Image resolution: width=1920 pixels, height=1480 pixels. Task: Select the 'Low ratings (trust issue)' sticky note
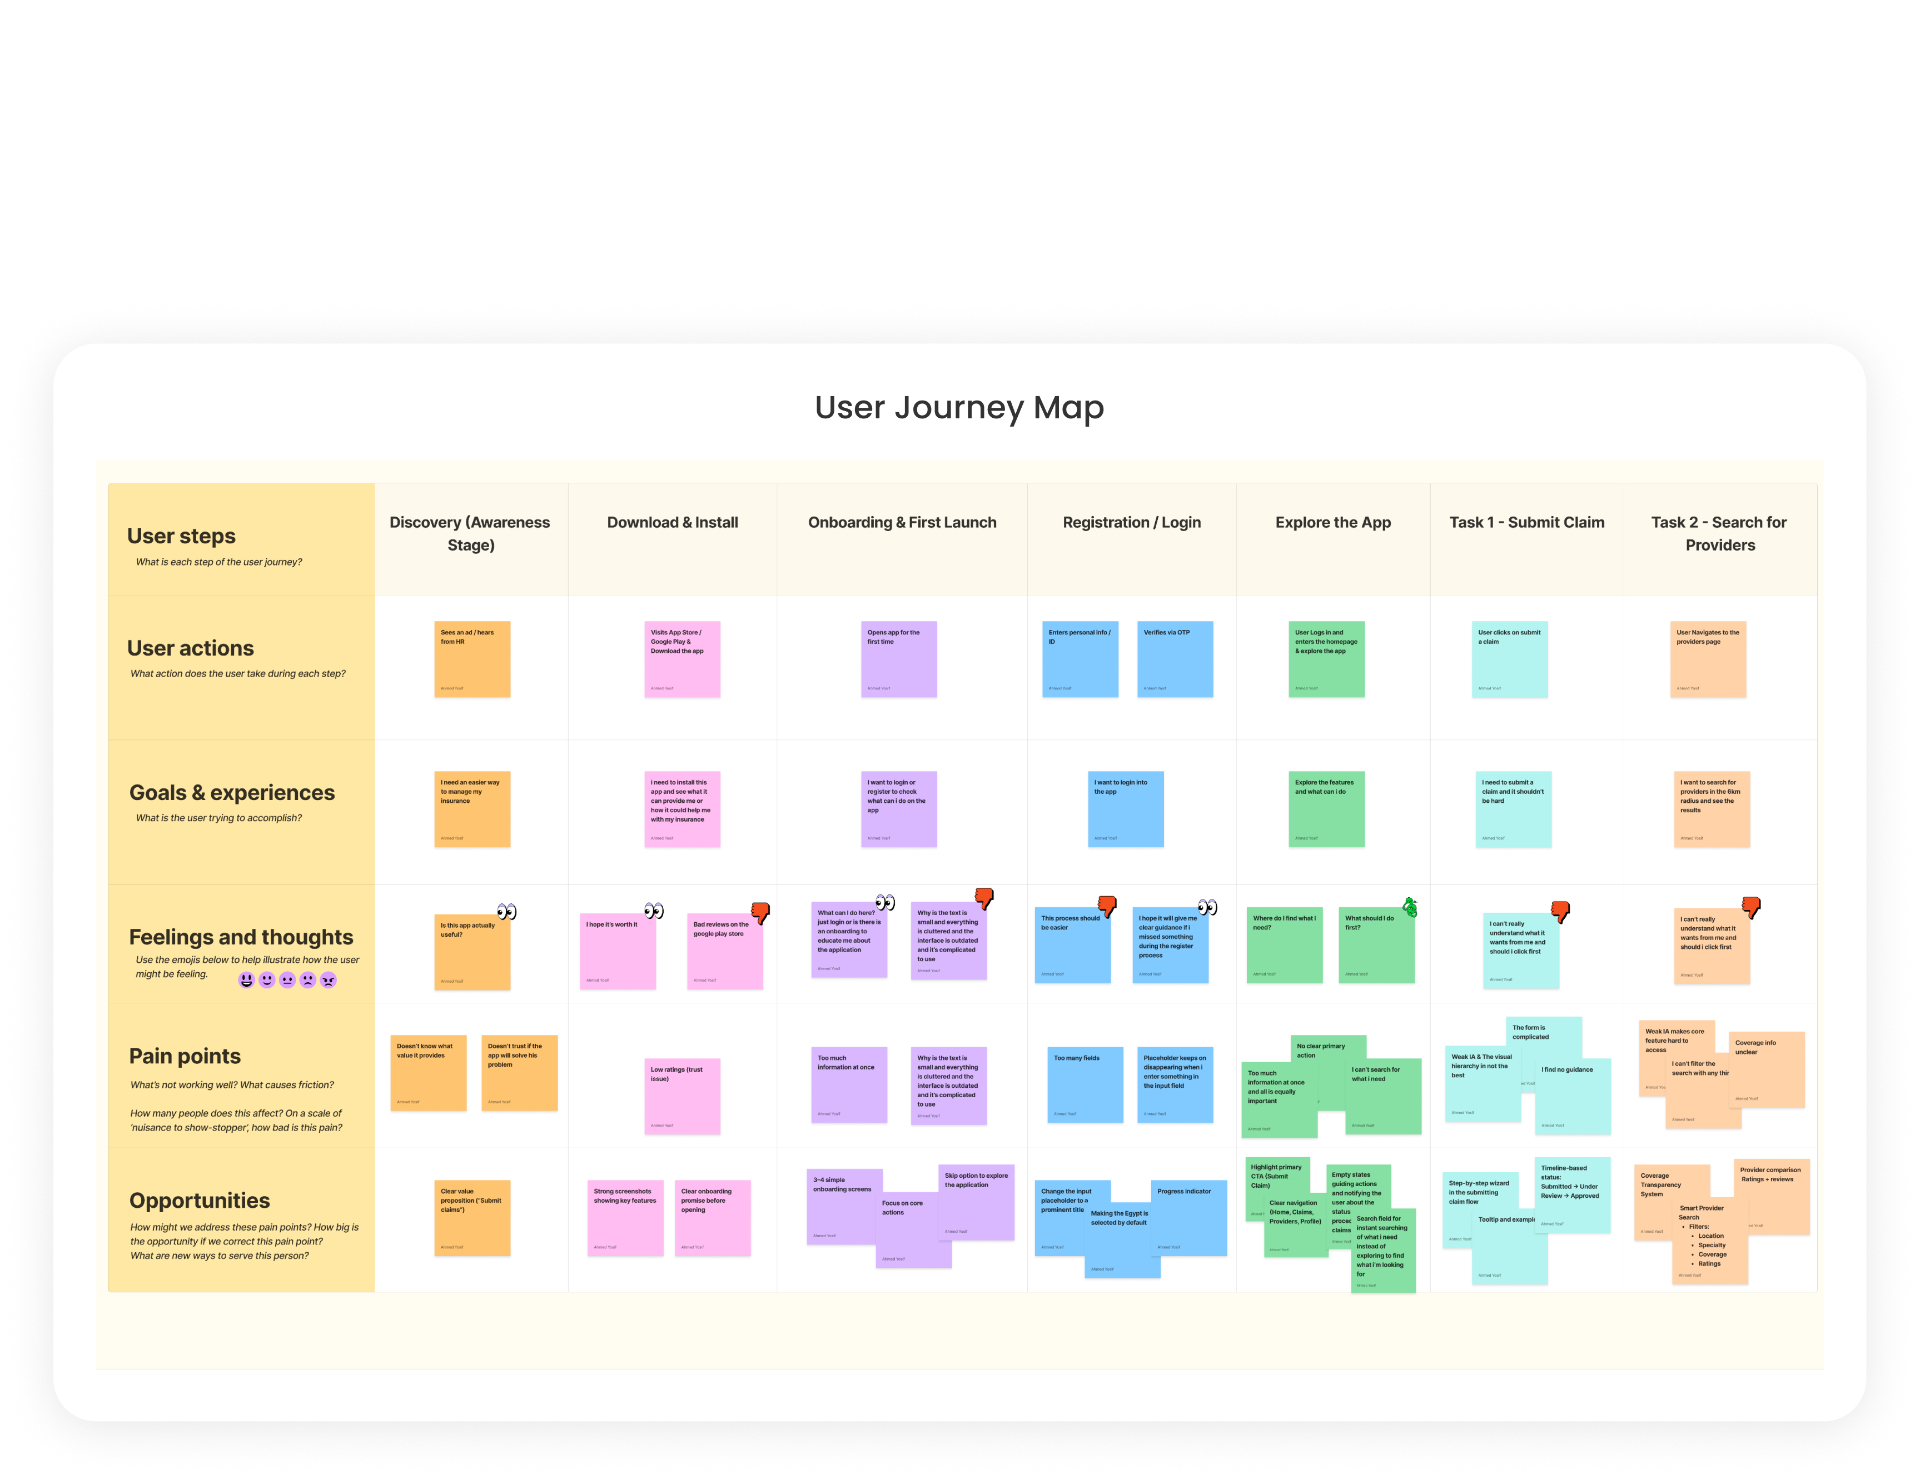[x=682, y=1096]
